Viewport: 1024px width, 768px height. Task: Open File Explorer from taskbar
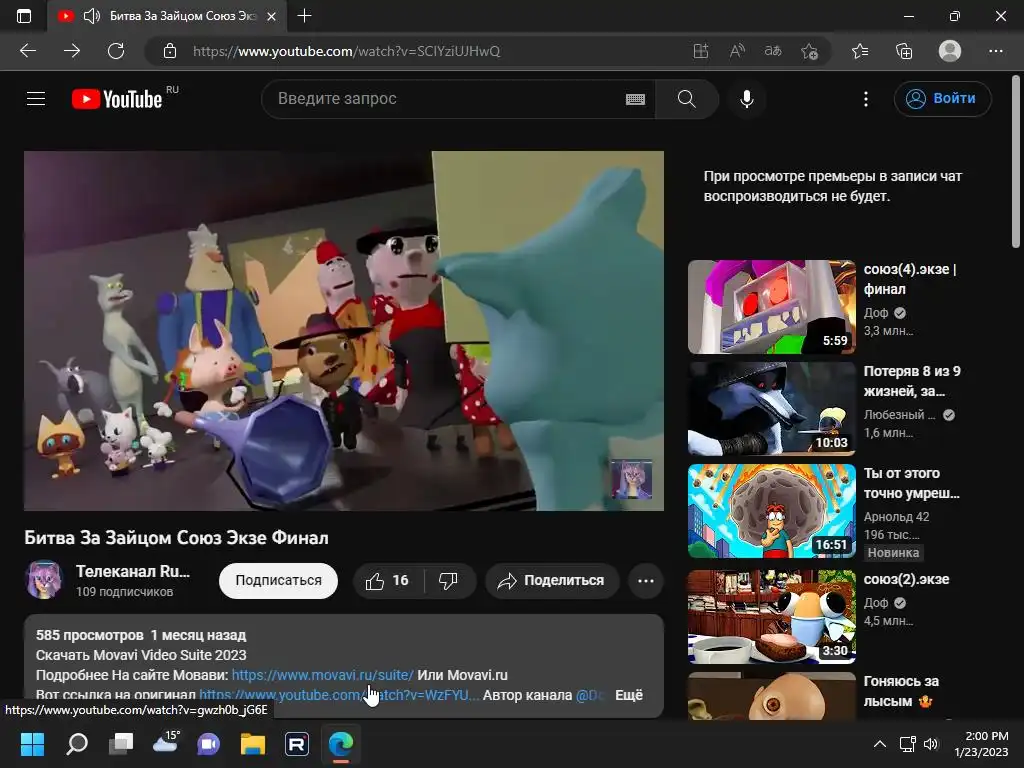(253, 744)
